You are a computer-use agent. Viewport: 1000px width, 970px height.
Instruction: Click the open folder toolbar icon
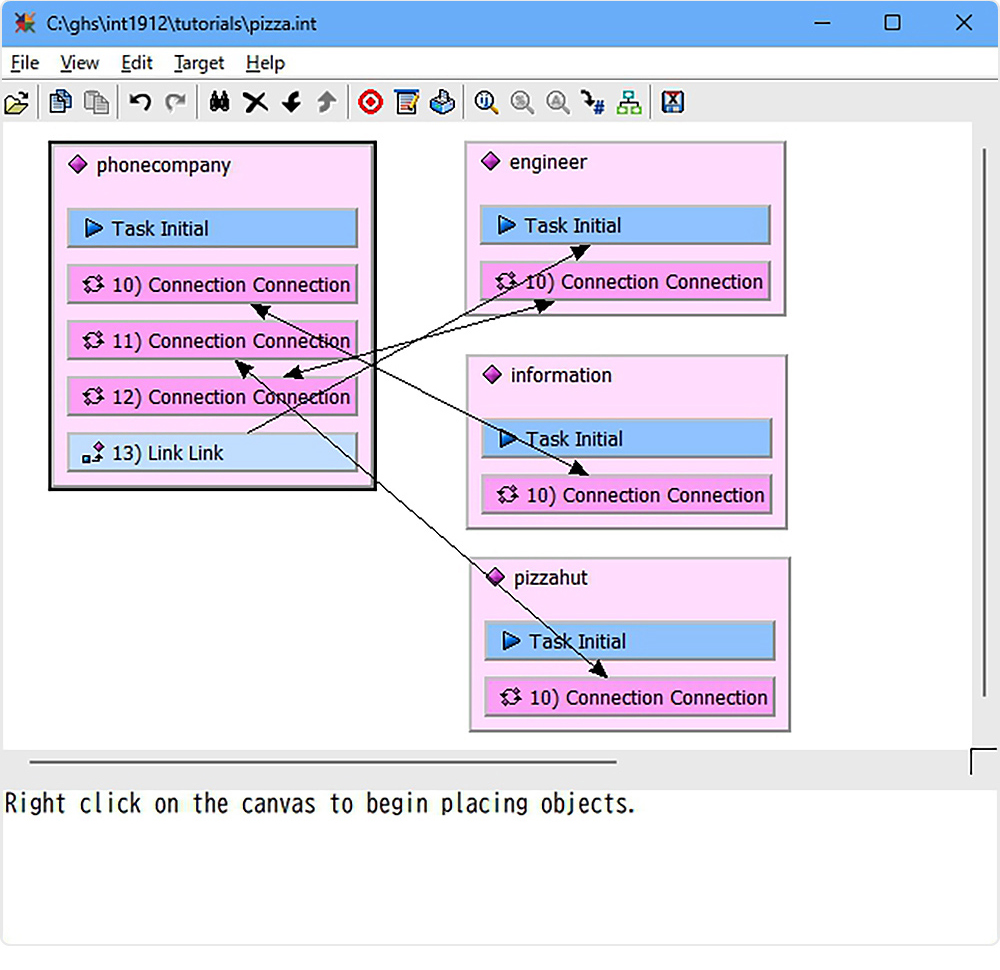click(17, 102)
